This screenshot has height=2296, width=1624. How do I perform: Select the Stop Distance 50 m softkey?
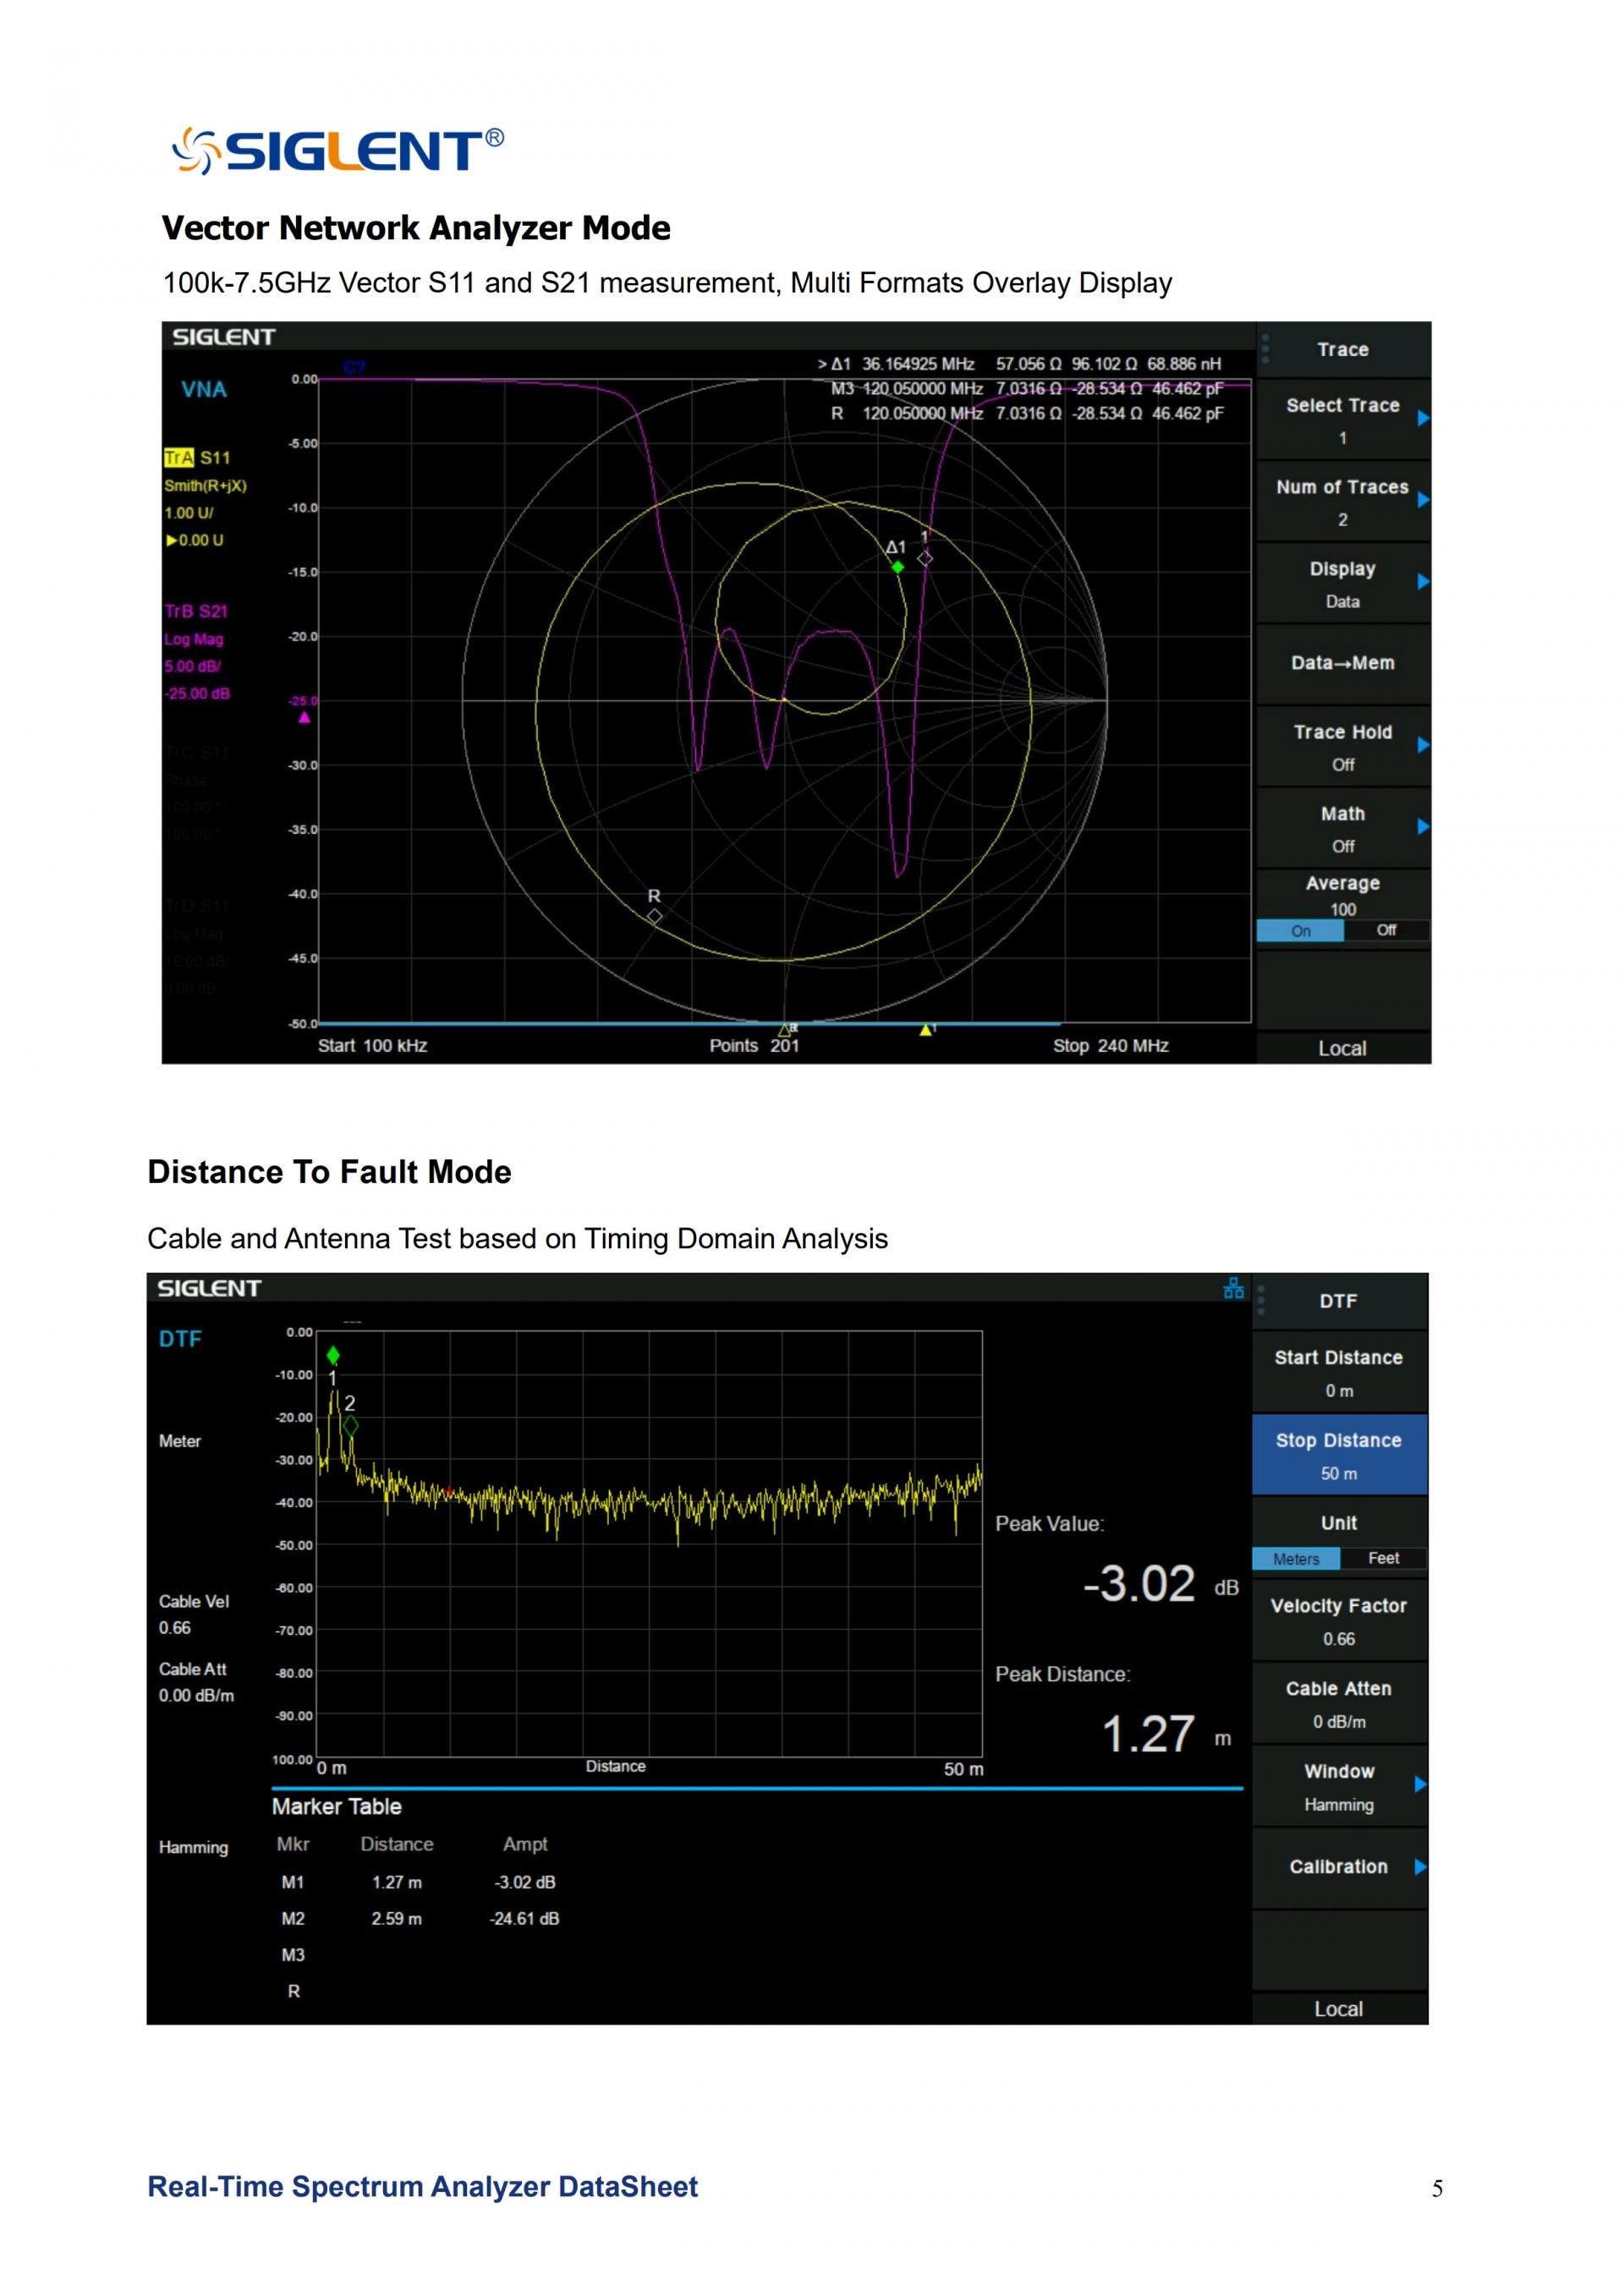pyautogui.click(x=1338, y=1455)
